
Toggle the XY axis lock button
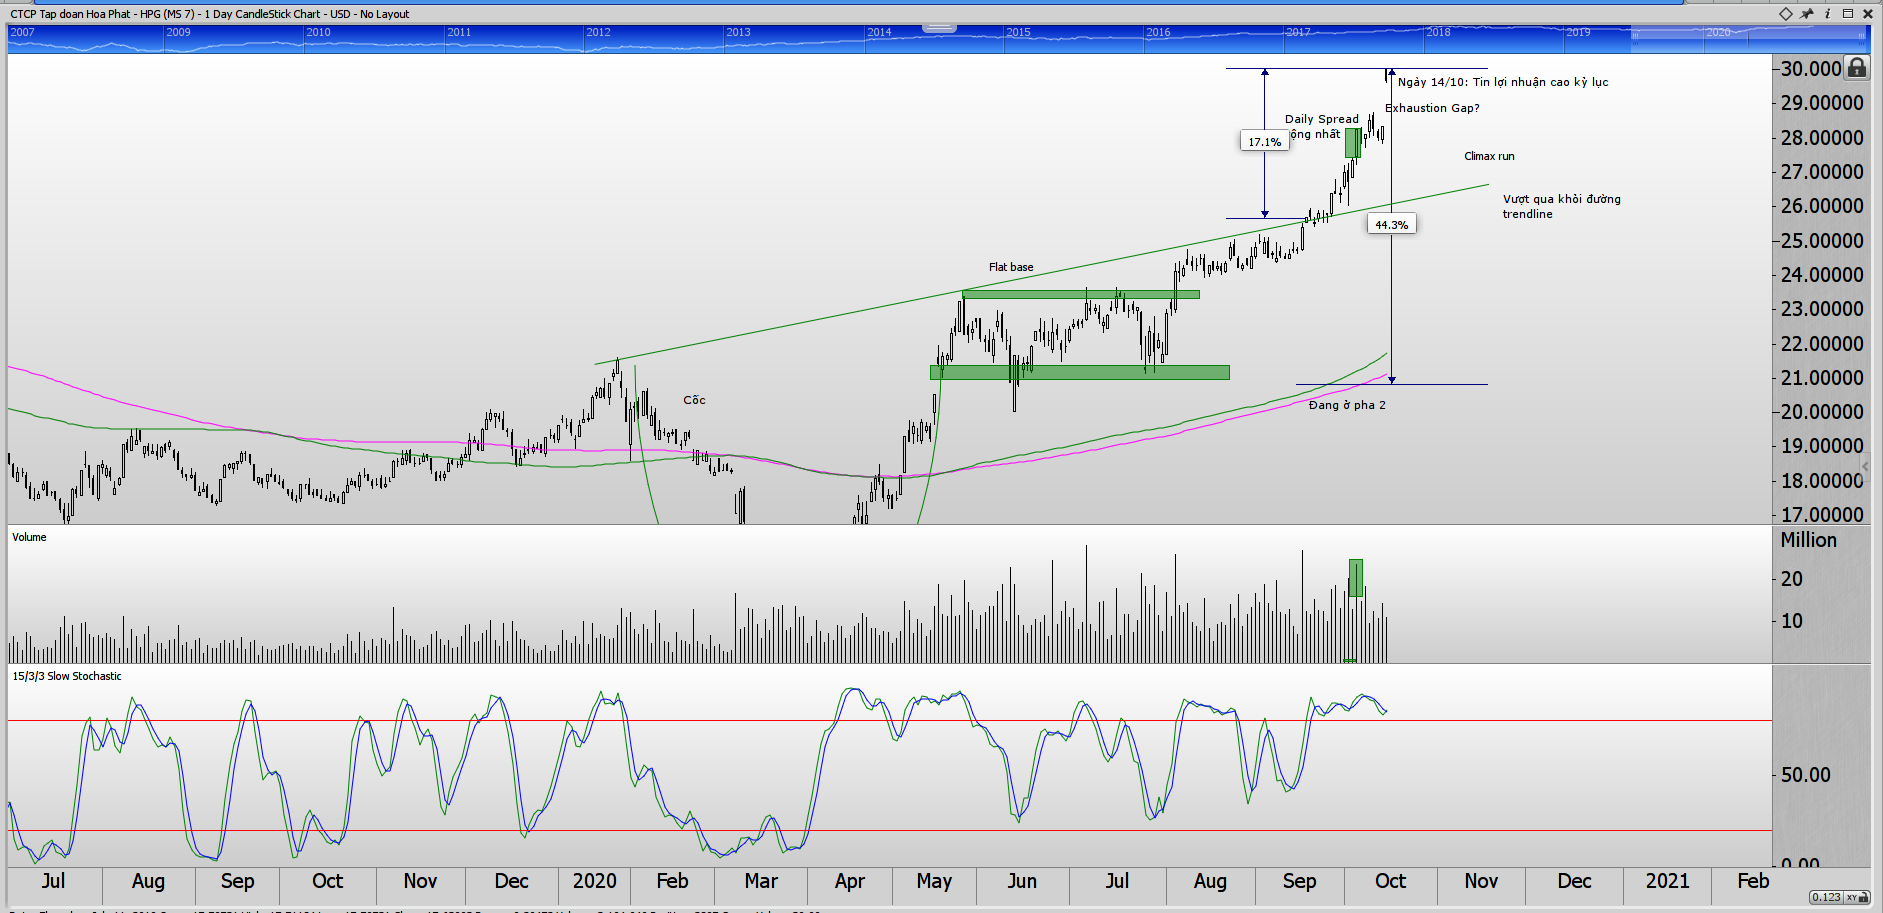(x=1857, y=897)
